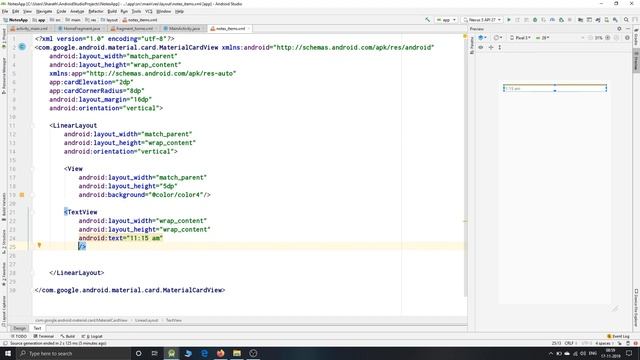Open File Explorer from taskbar

[x=237, y=353]
